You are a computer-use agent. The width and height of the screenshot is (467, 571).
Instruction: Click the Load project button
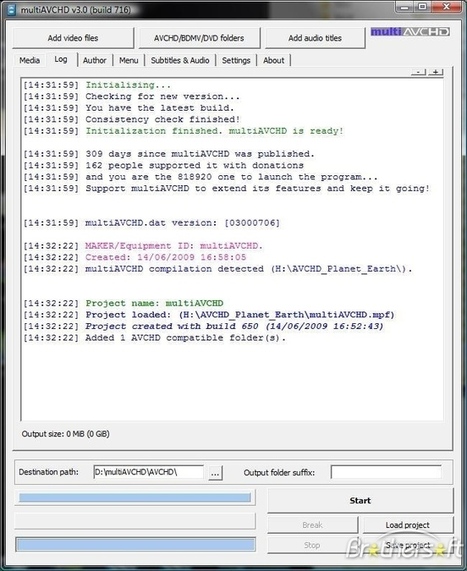click(408, 525)
